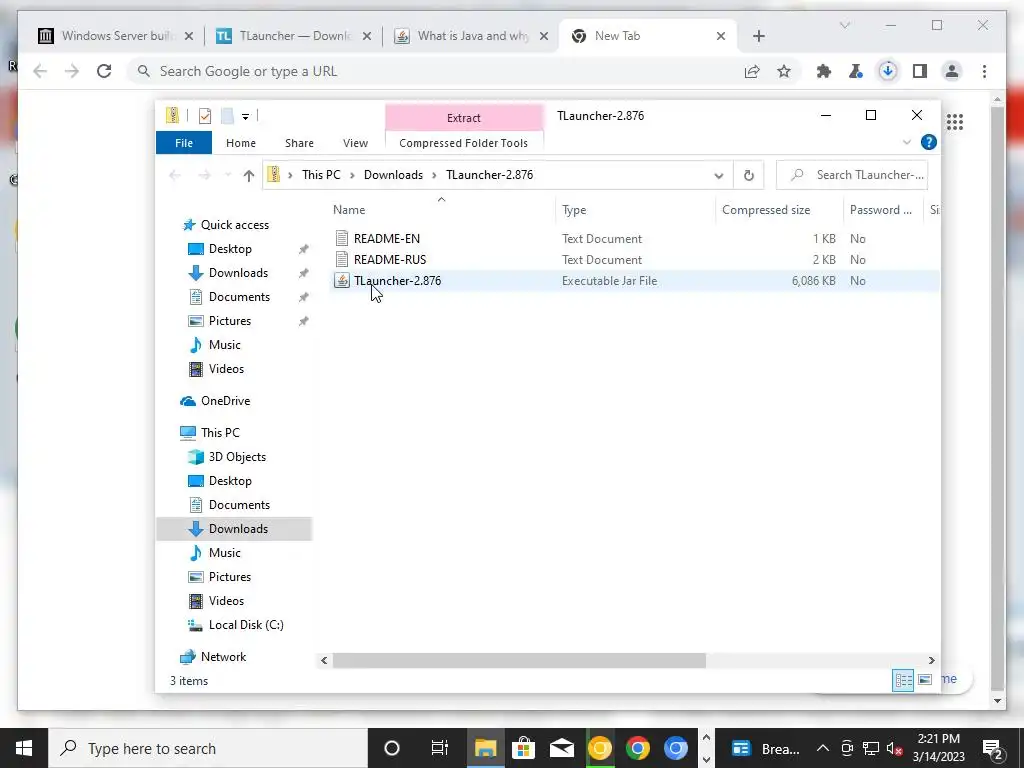This screenshot has height=768, width=1024.
Task: Open the Chrome profile avatar menu
Action: pyautogui.click(x=952, y=71)
